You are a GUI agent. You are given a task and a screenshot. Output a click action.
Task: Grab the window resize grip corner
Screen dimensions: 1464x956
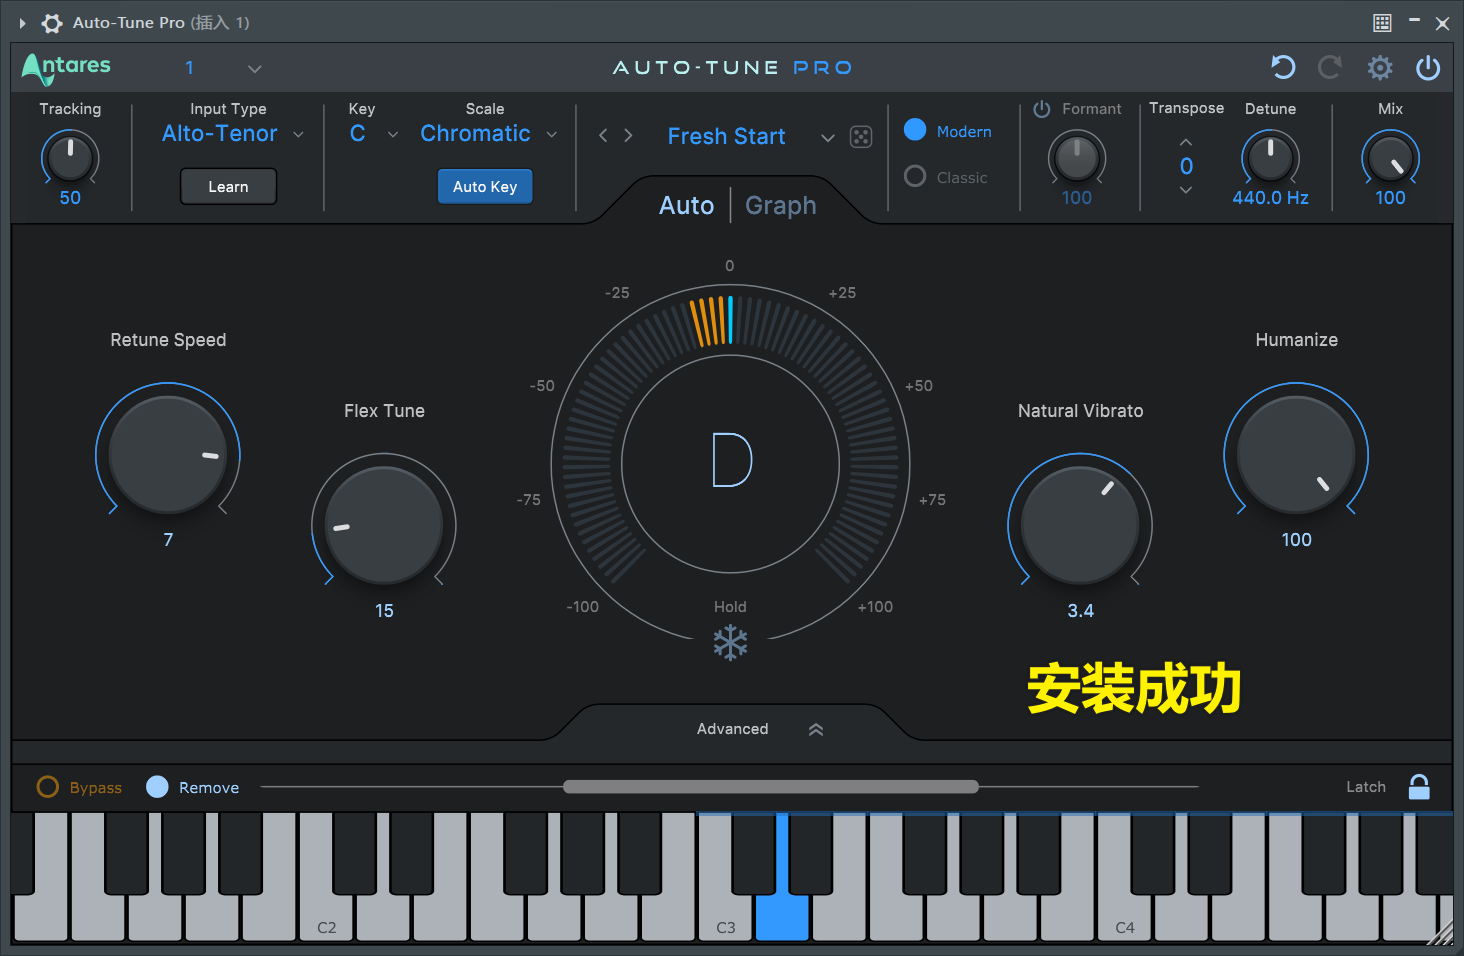pos(1441,932)
